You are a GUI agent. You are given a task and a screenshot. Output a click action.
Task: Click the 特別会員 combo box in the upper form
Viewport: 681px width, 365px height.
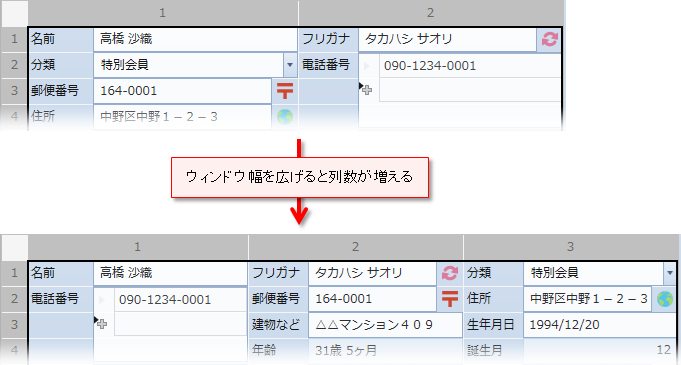(x=195, y=65)
